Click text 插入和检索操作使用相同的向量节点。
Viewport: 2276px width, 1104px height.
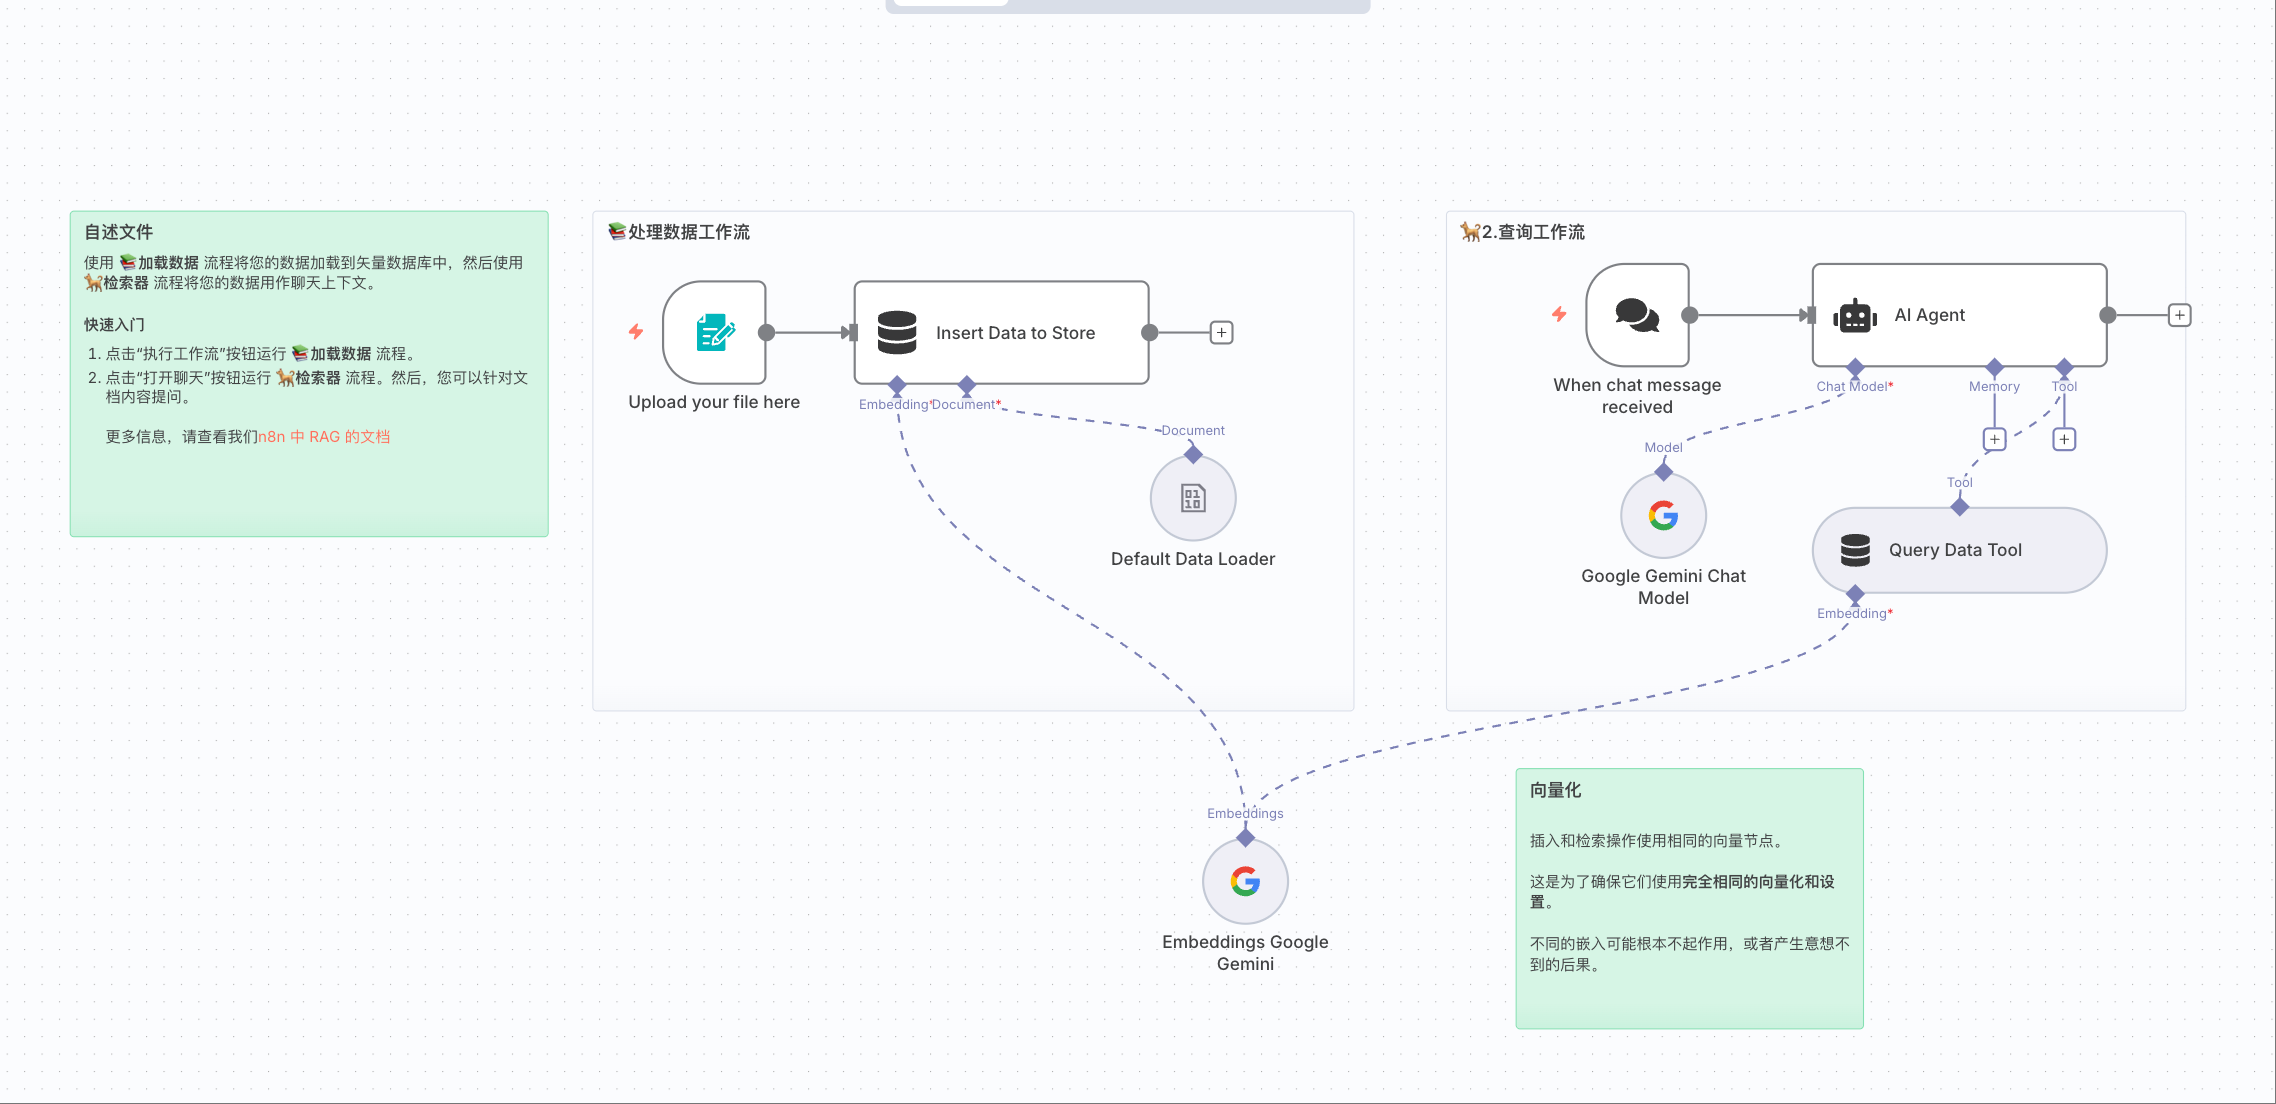[x=1657, y=841]
